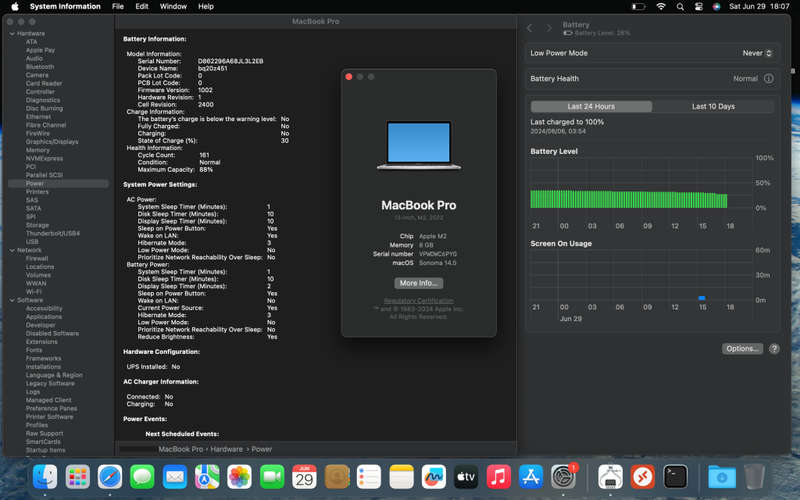Open System Settings with badge in Dock

(x=563, y=477)
